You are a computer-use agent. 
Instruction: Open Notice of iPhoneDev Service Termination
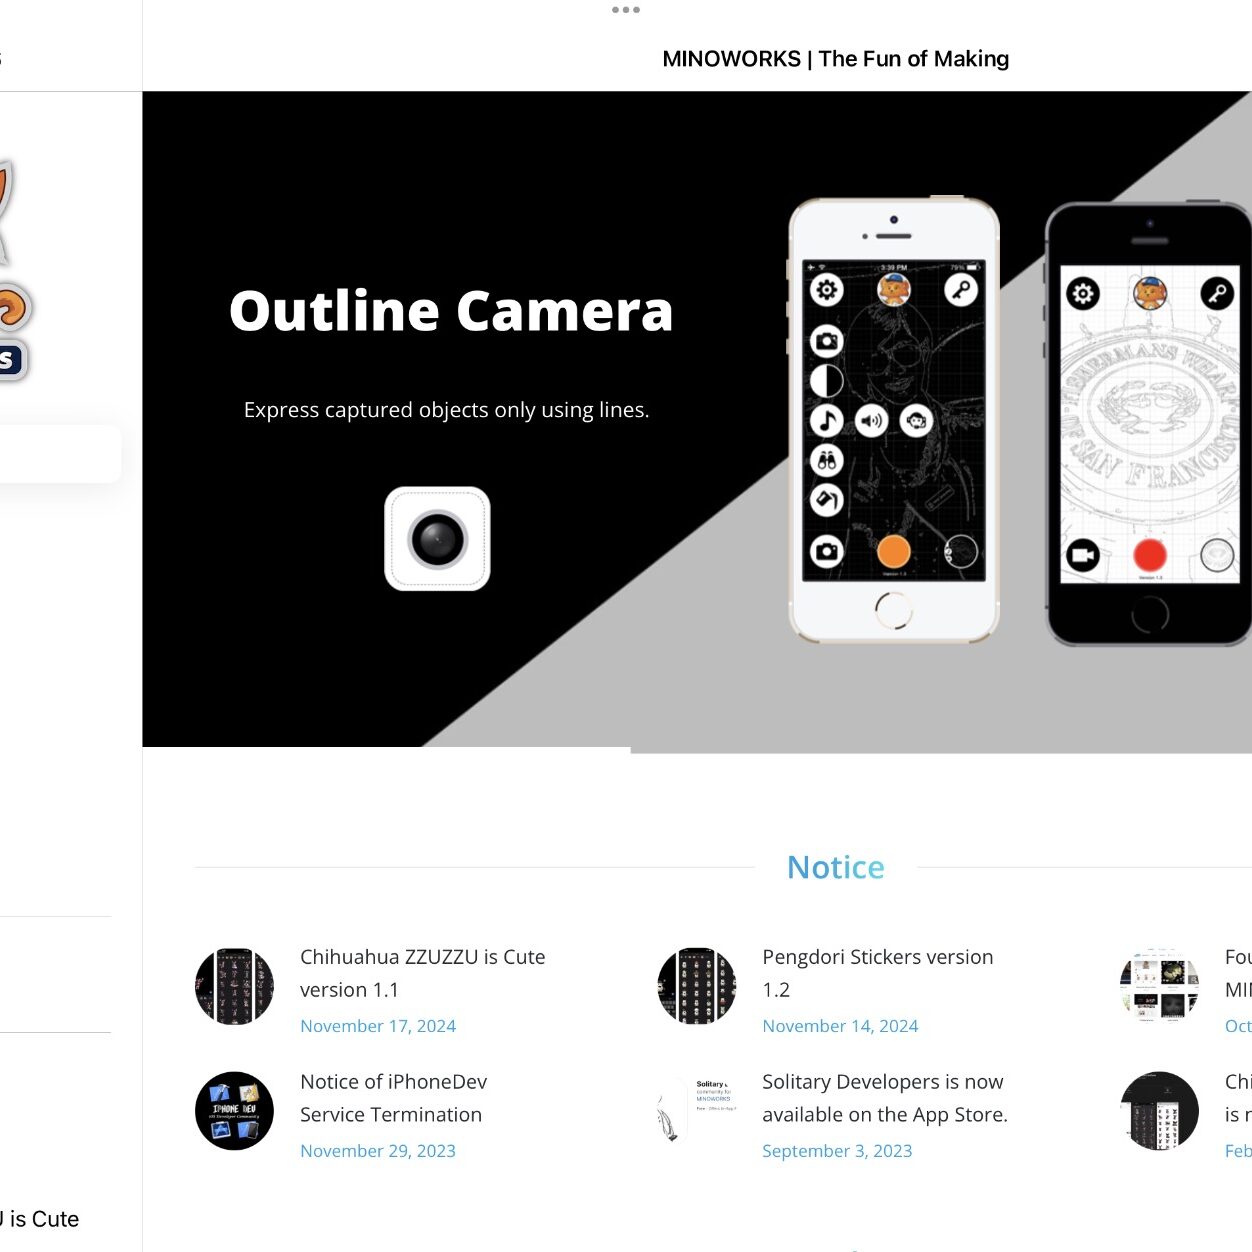(x=394, y=1098)
